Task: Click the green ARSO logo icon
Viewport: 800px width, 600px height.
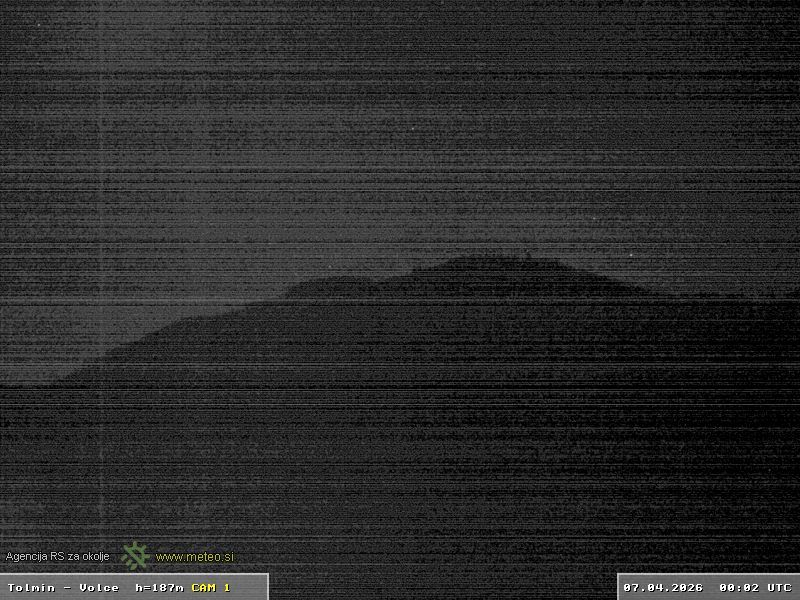Action: (135, 555)
